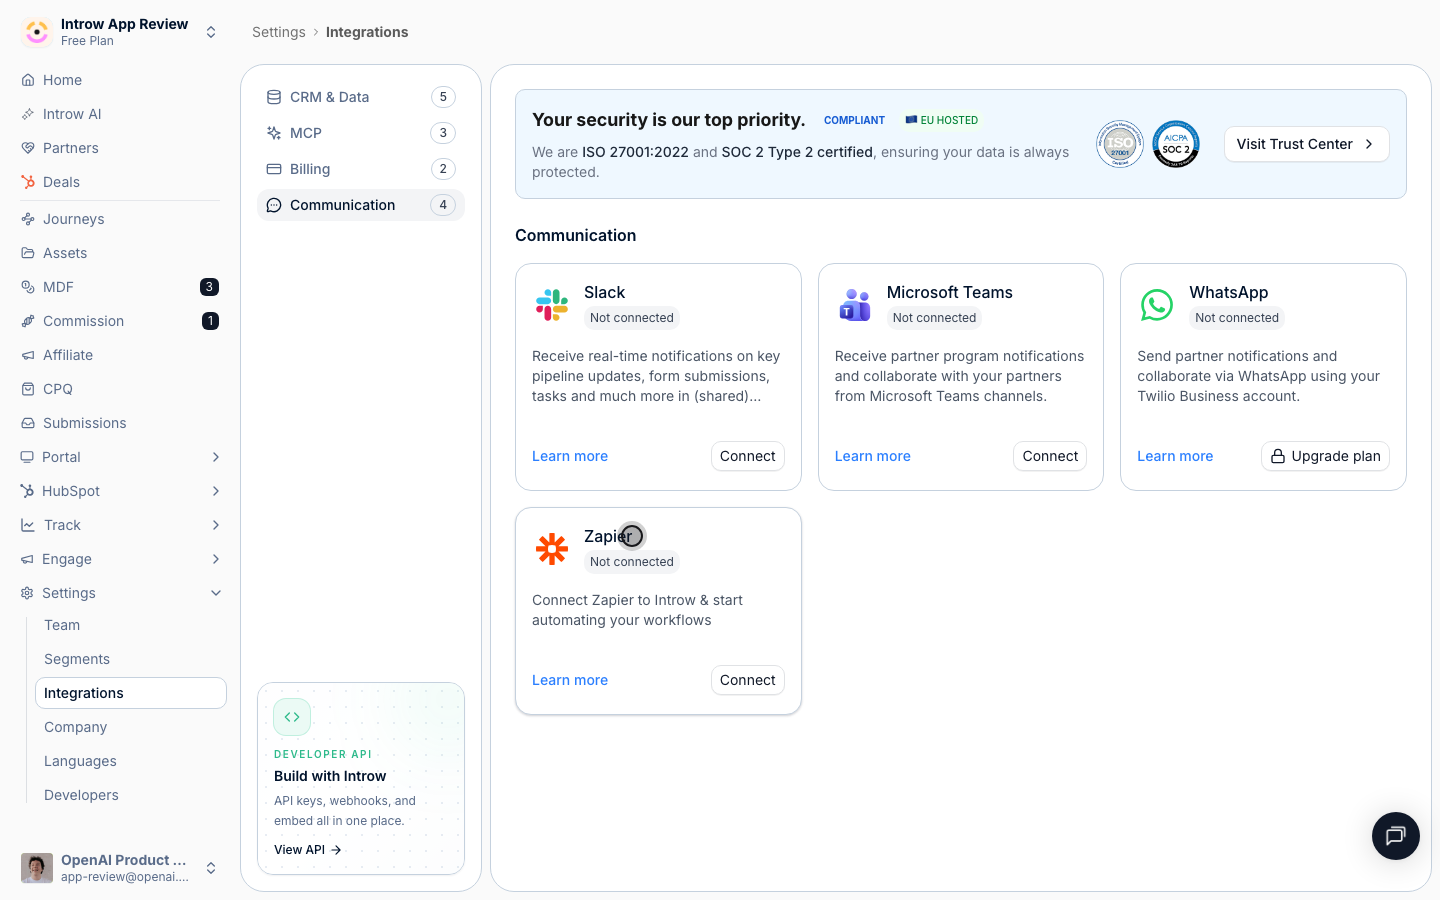Open the chat support widget

pos(1396,836)
